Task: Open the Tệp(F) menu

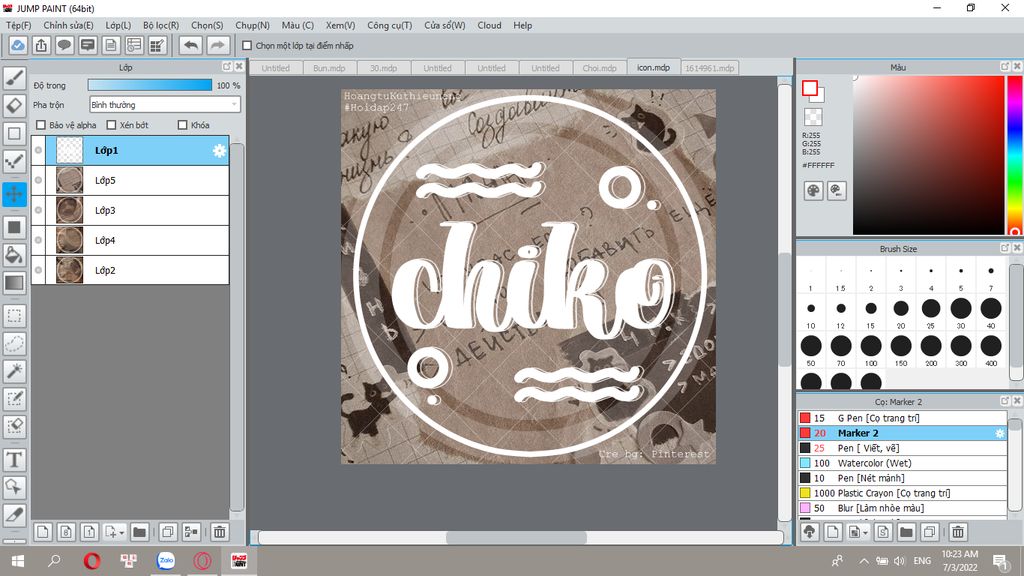Action: (18, 25)
